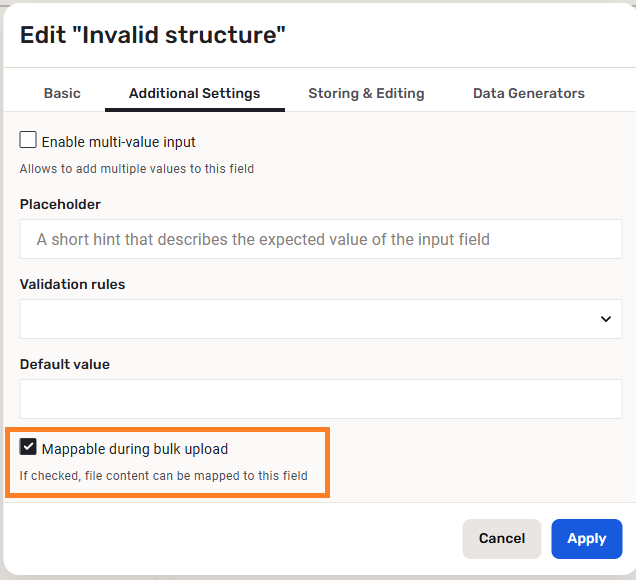Select the Additional Settings tab
This screenshot has width=636, height=580.
(x=194, y=93)
